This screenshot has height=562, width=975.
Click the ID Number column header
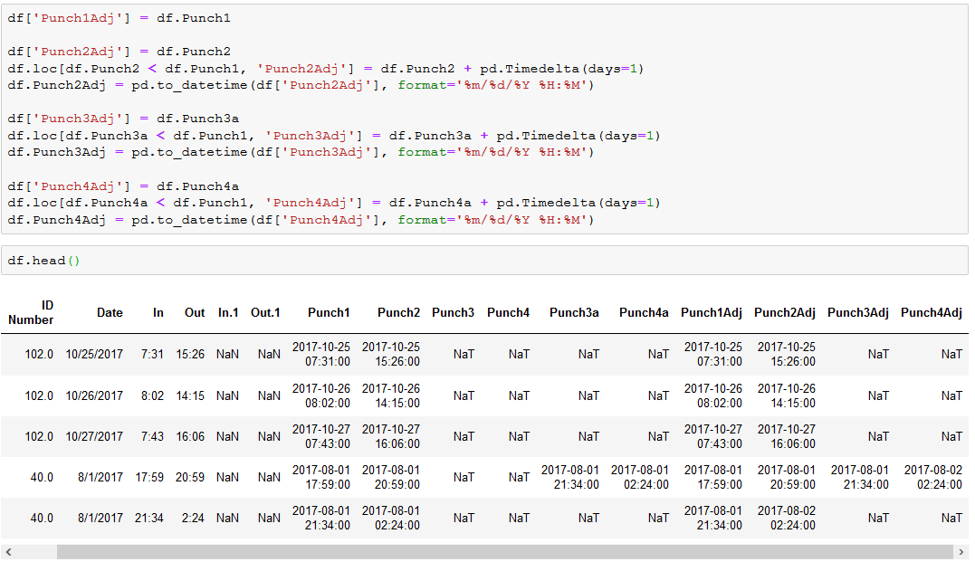[x=30, y=313]
